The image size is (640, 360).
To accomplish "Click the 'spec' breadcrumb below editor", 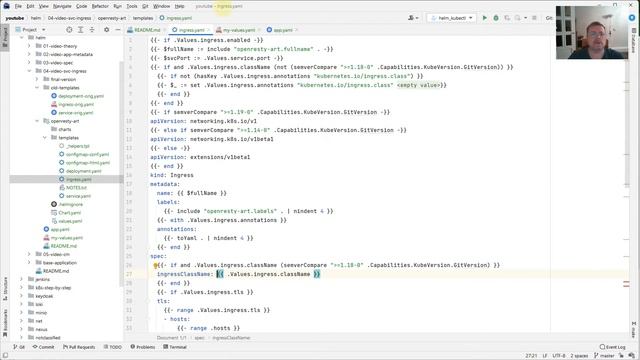I will click(x=199, y=338).
